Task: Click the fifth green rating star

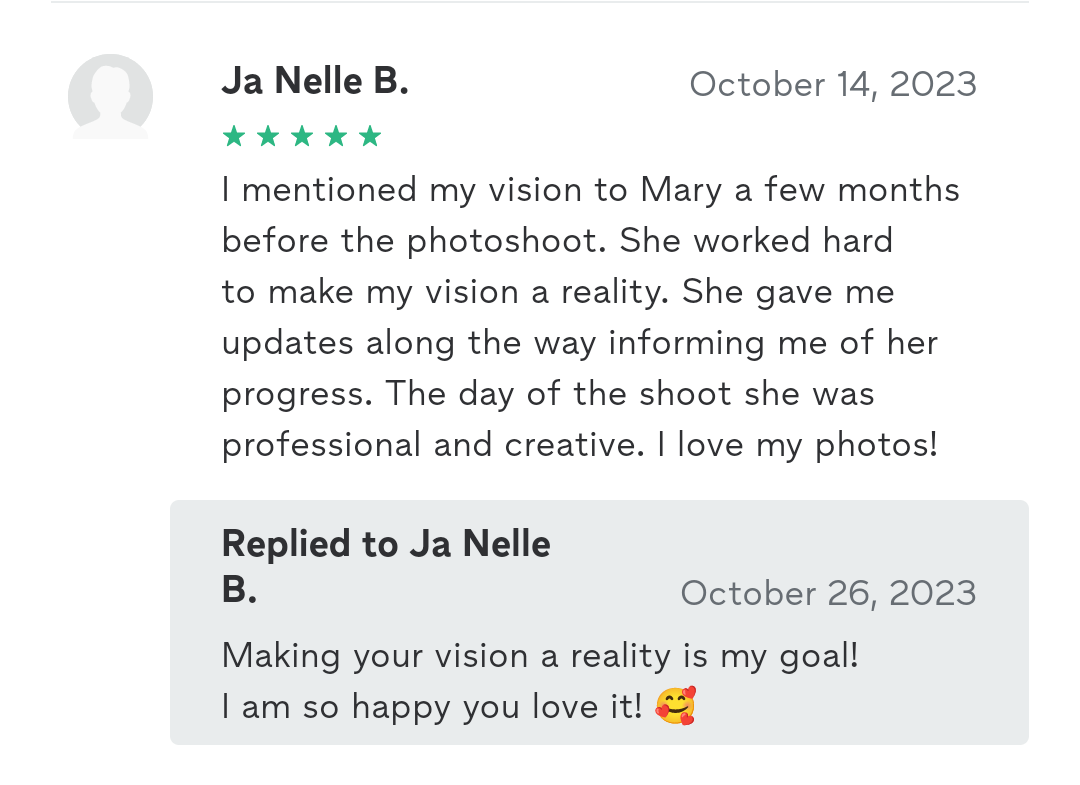Action: (370, 136)
